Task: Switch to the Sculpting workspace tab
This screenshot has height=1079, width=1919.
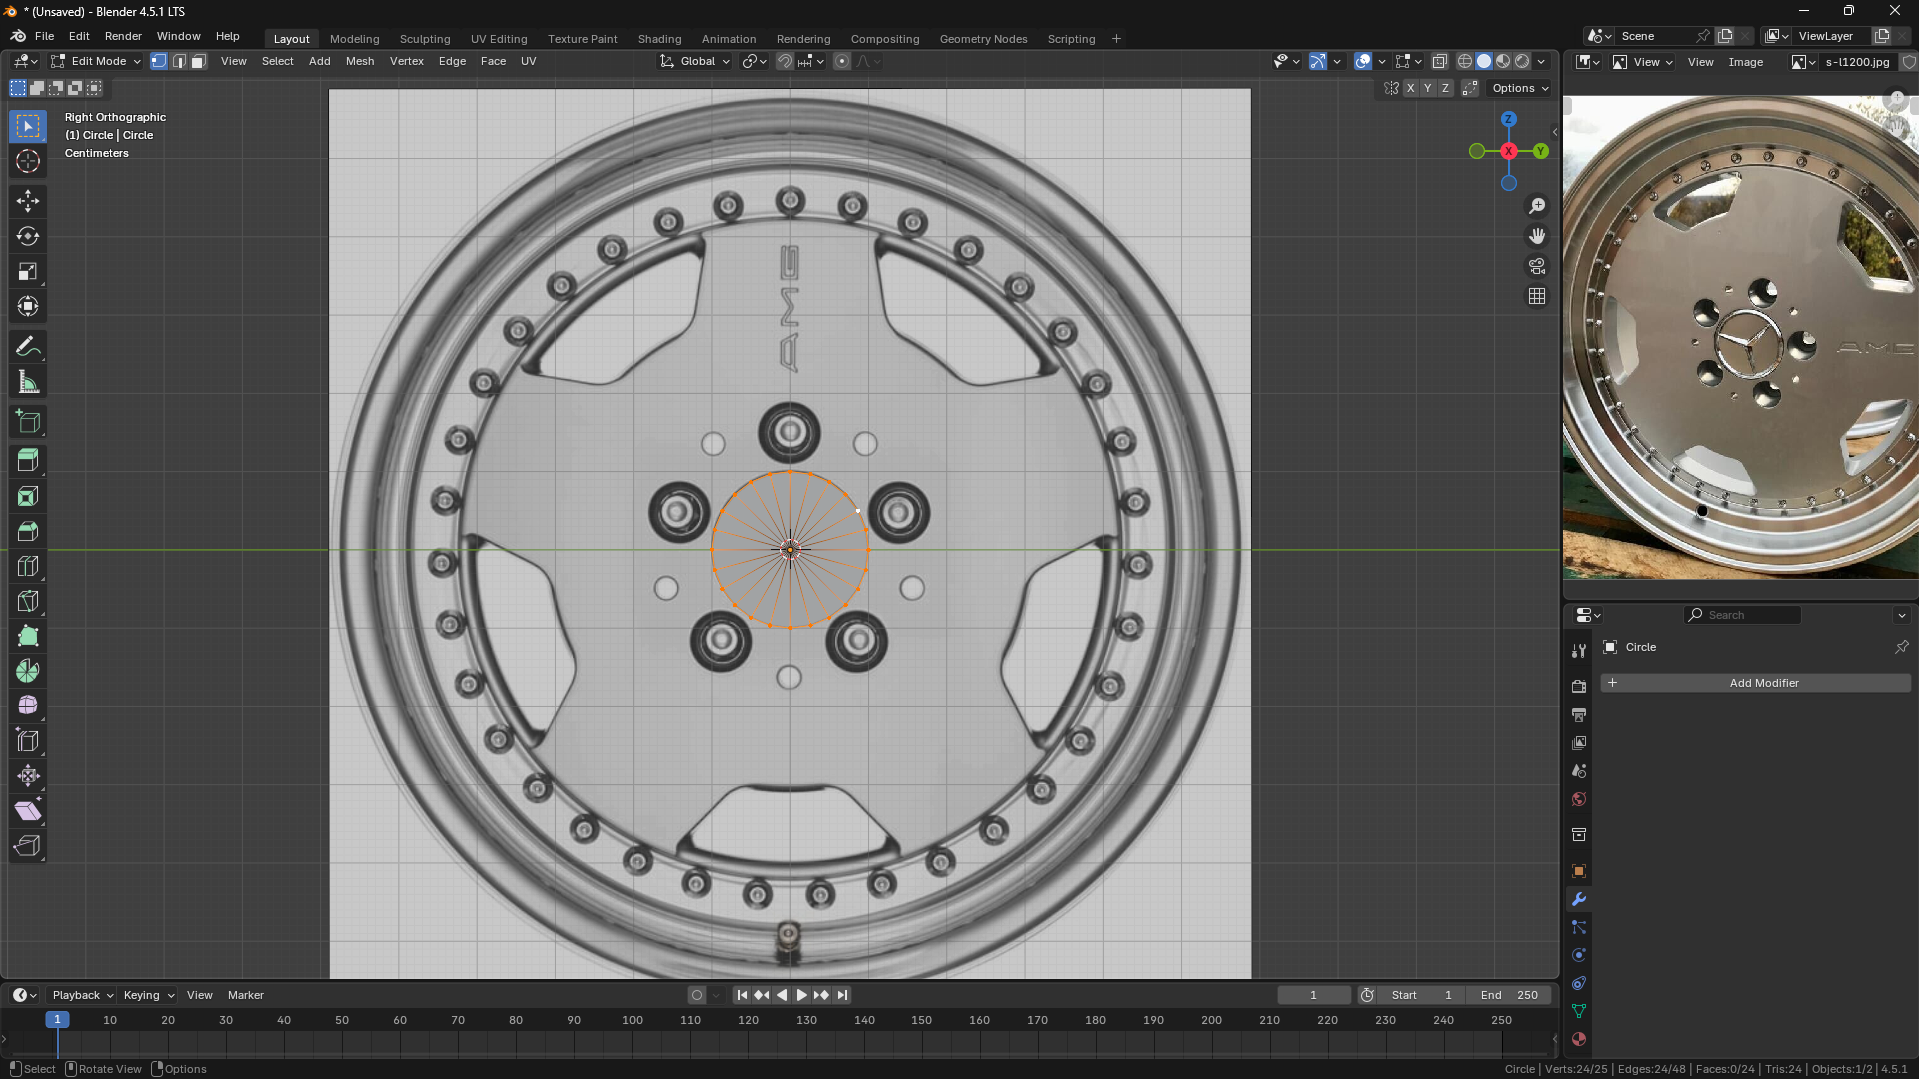Action: pos(425,39)
